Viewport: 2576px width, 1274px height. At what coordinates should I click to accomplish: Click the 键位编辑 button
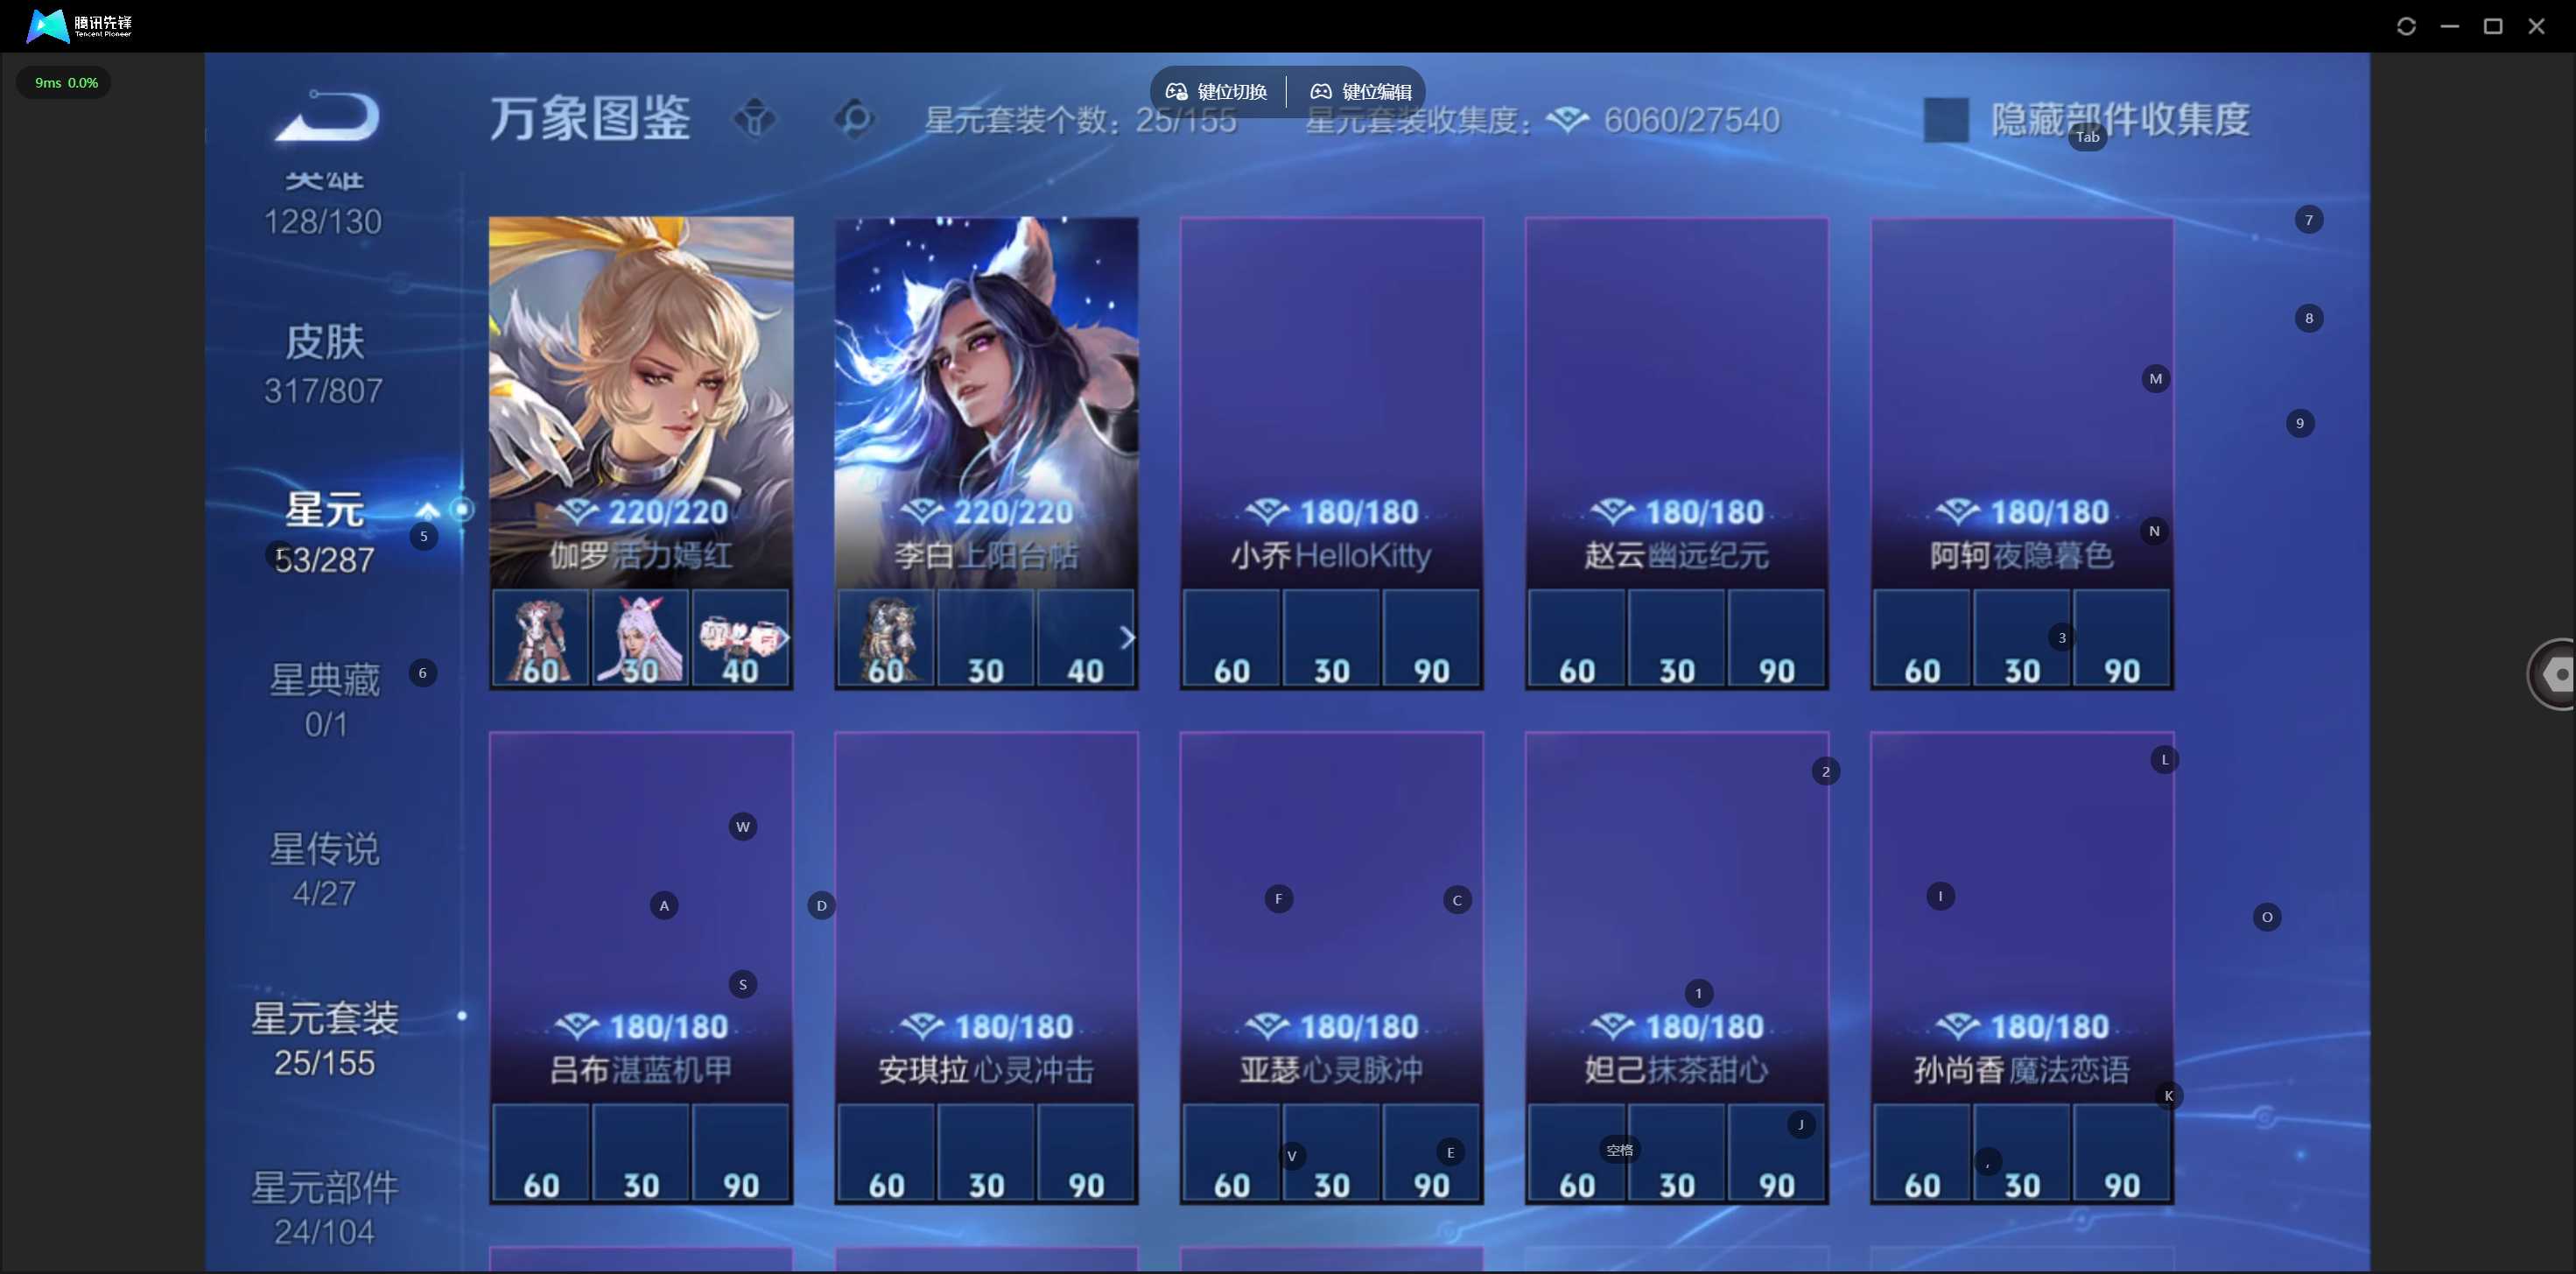(x=1361, y=92)
